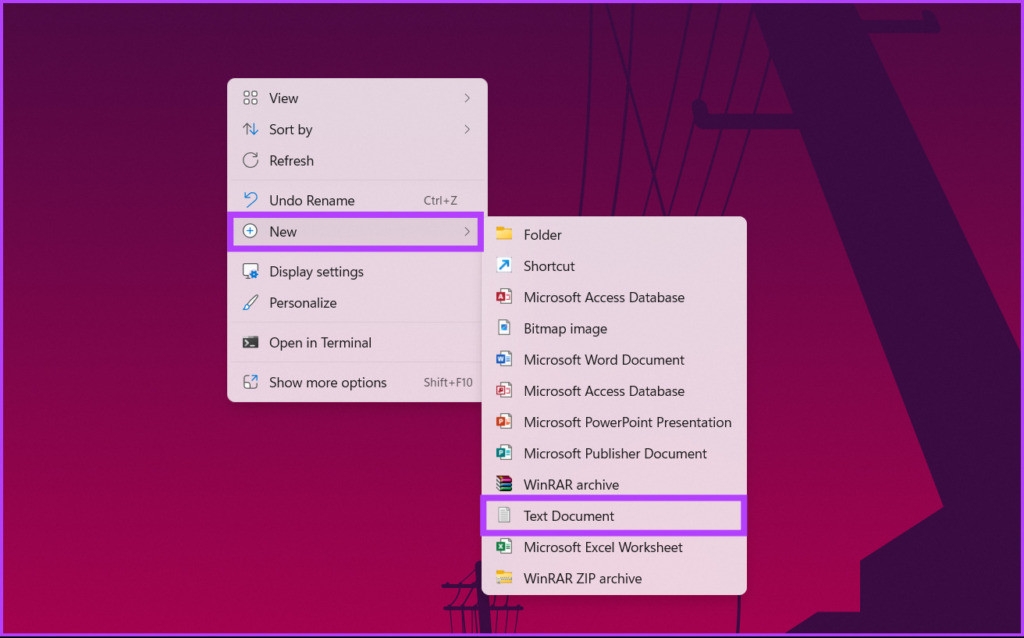
Task: Click the yellow Folder icon
Action: coord(504,234)
